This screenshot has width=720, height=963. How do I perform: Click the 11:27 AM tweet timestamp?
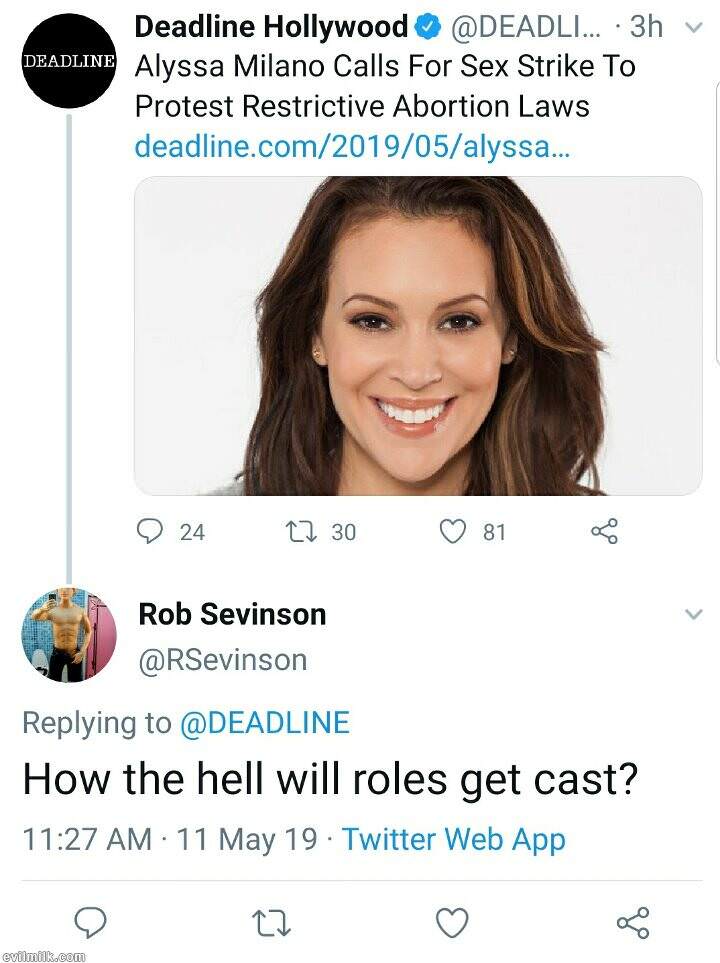[87, 839]
